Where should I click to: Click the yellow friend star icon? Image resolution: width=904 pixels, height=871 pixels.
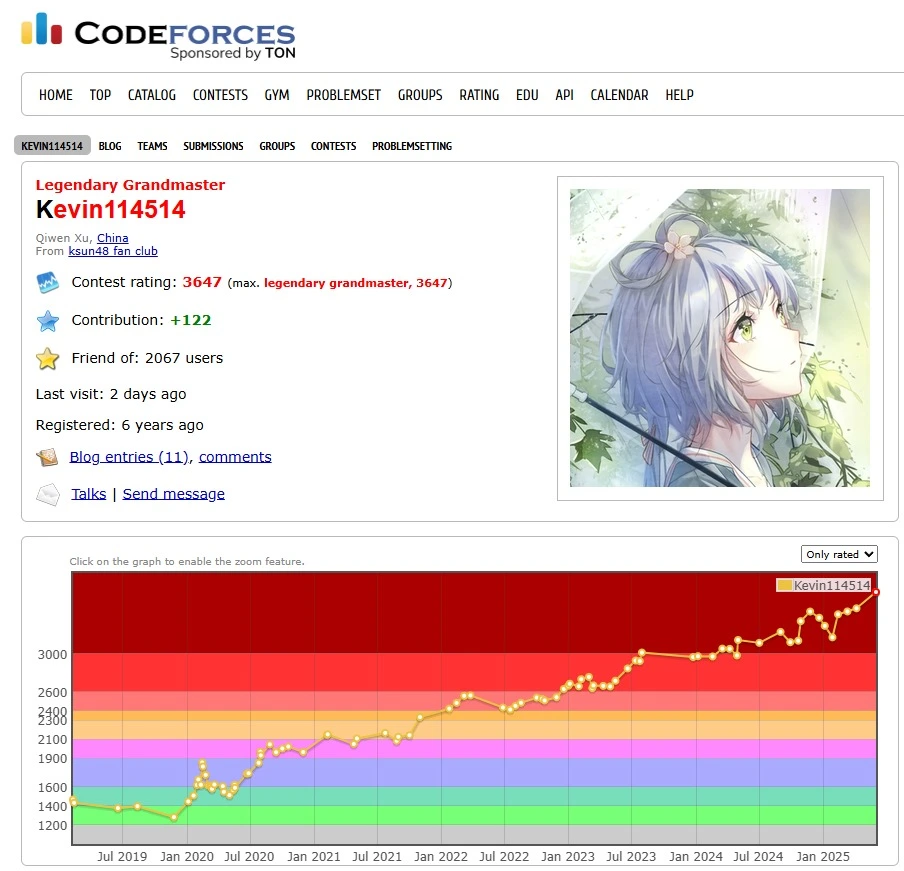coord(47,359)
